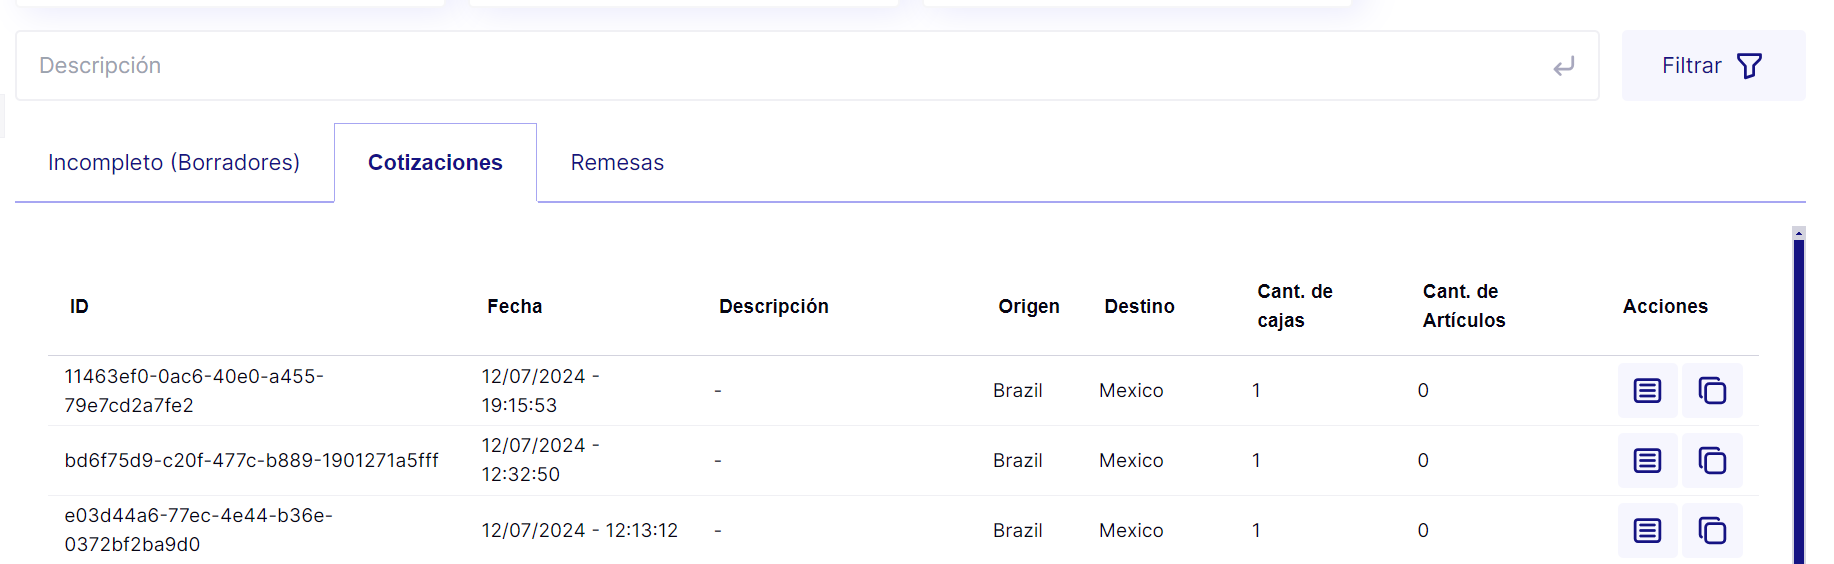Image resolution: width=1834 pixels, height=564 pixels.
Task: Click the table's vertical scrollbar
Action: [1799, 400]
